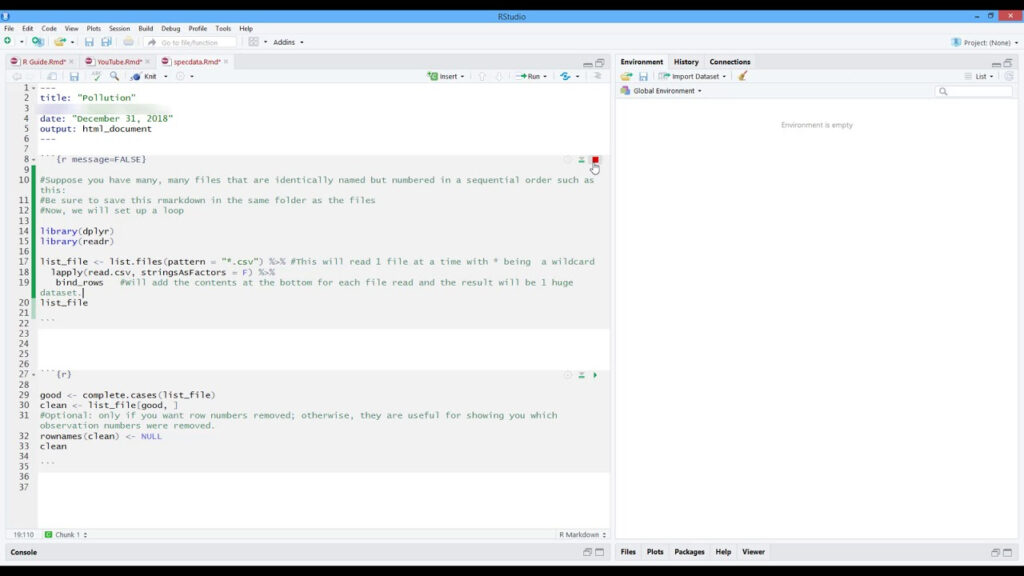Switch to the Packages tab
The height and width of the screenshot is (576, 1024).
pyautogui.click(x=689, y=552)
